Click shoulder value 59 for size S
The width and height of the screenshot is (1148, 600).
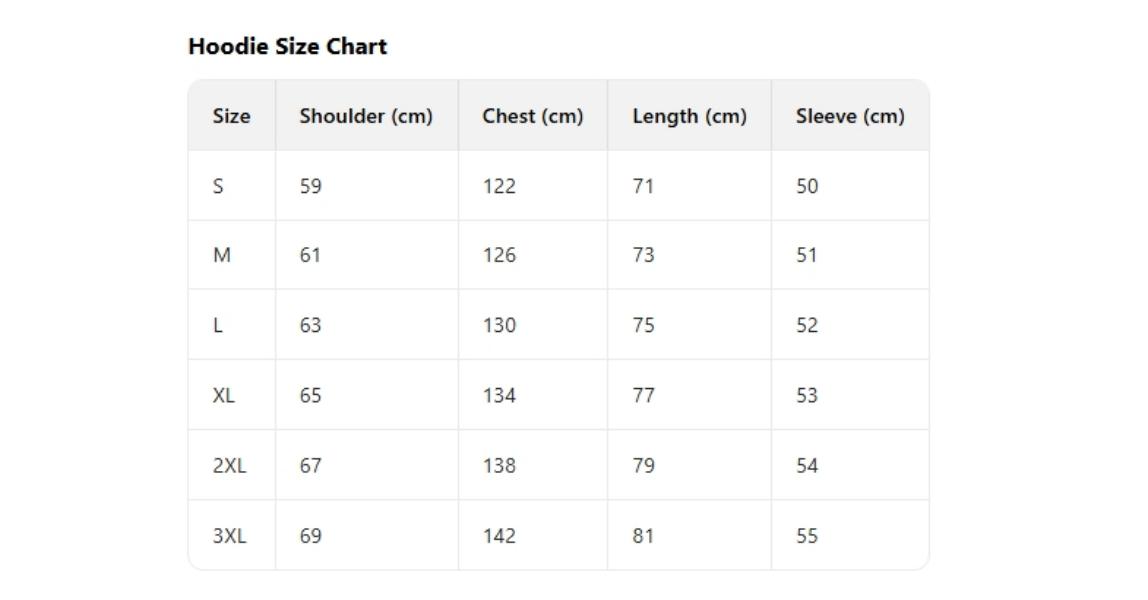click(310, 186)
